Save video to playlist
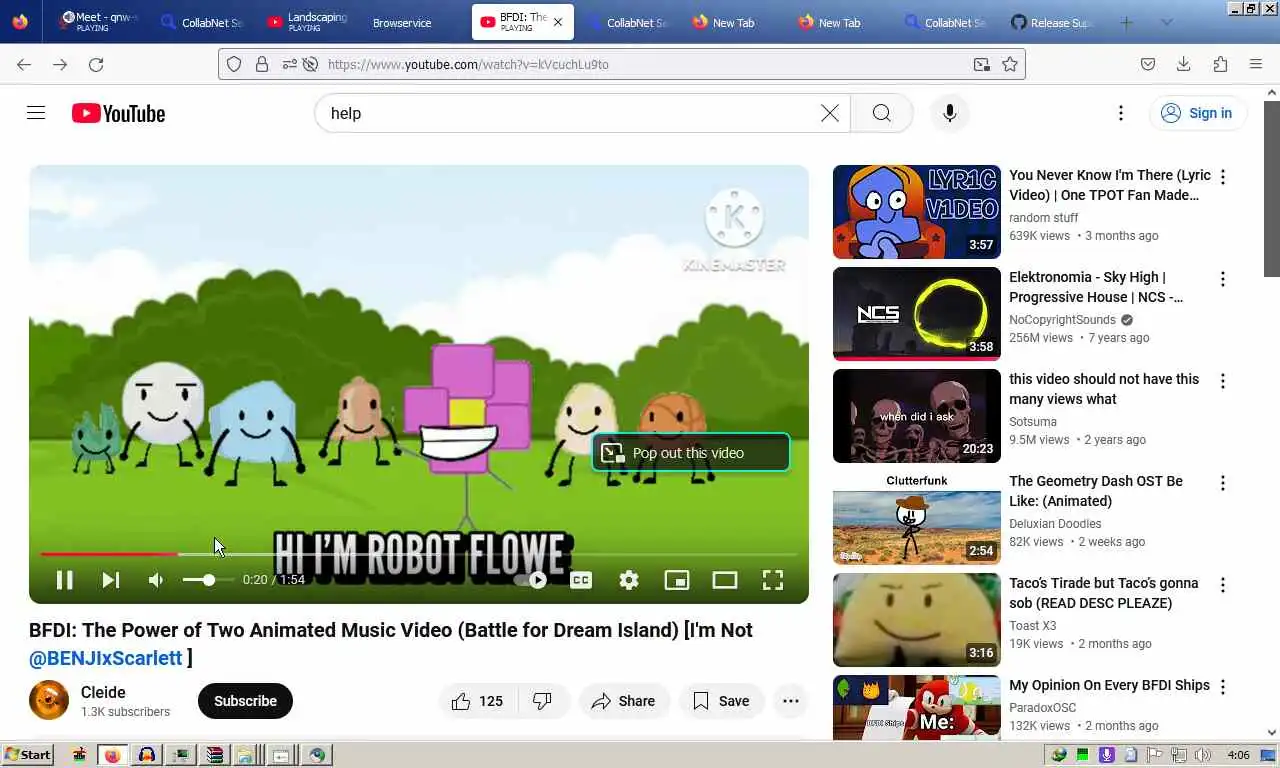This screenshot has height=768, width=1280. pos(722,701)
